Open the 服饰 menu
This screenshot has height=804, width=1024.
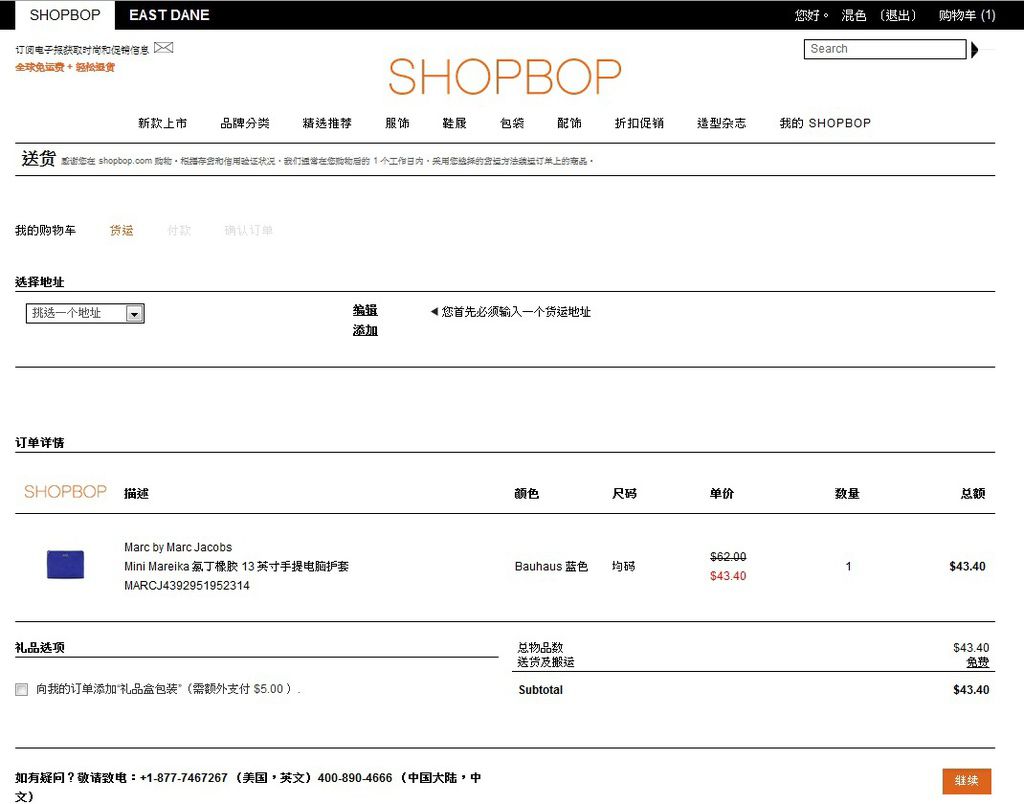pos(397,123)
